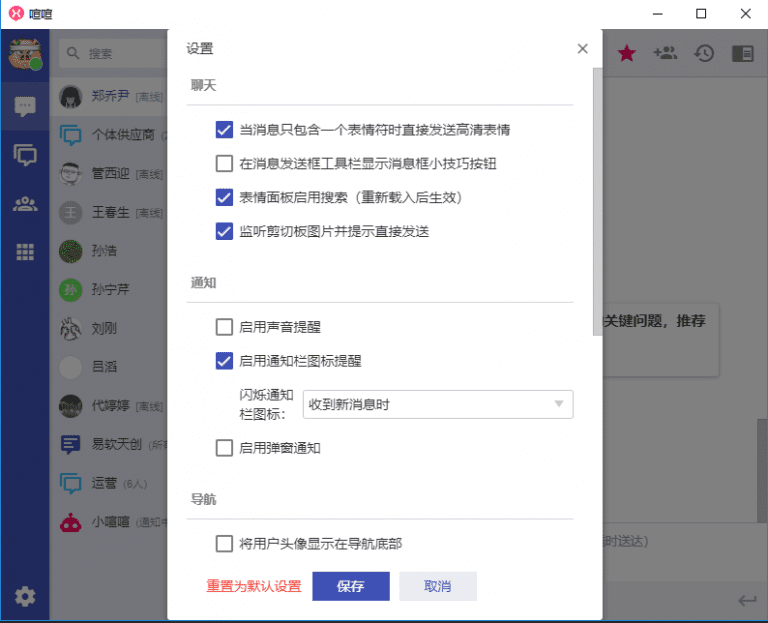The image size is (768, 623).
Task: Open the chat messages navigation icon
Action: coord(25,106)
